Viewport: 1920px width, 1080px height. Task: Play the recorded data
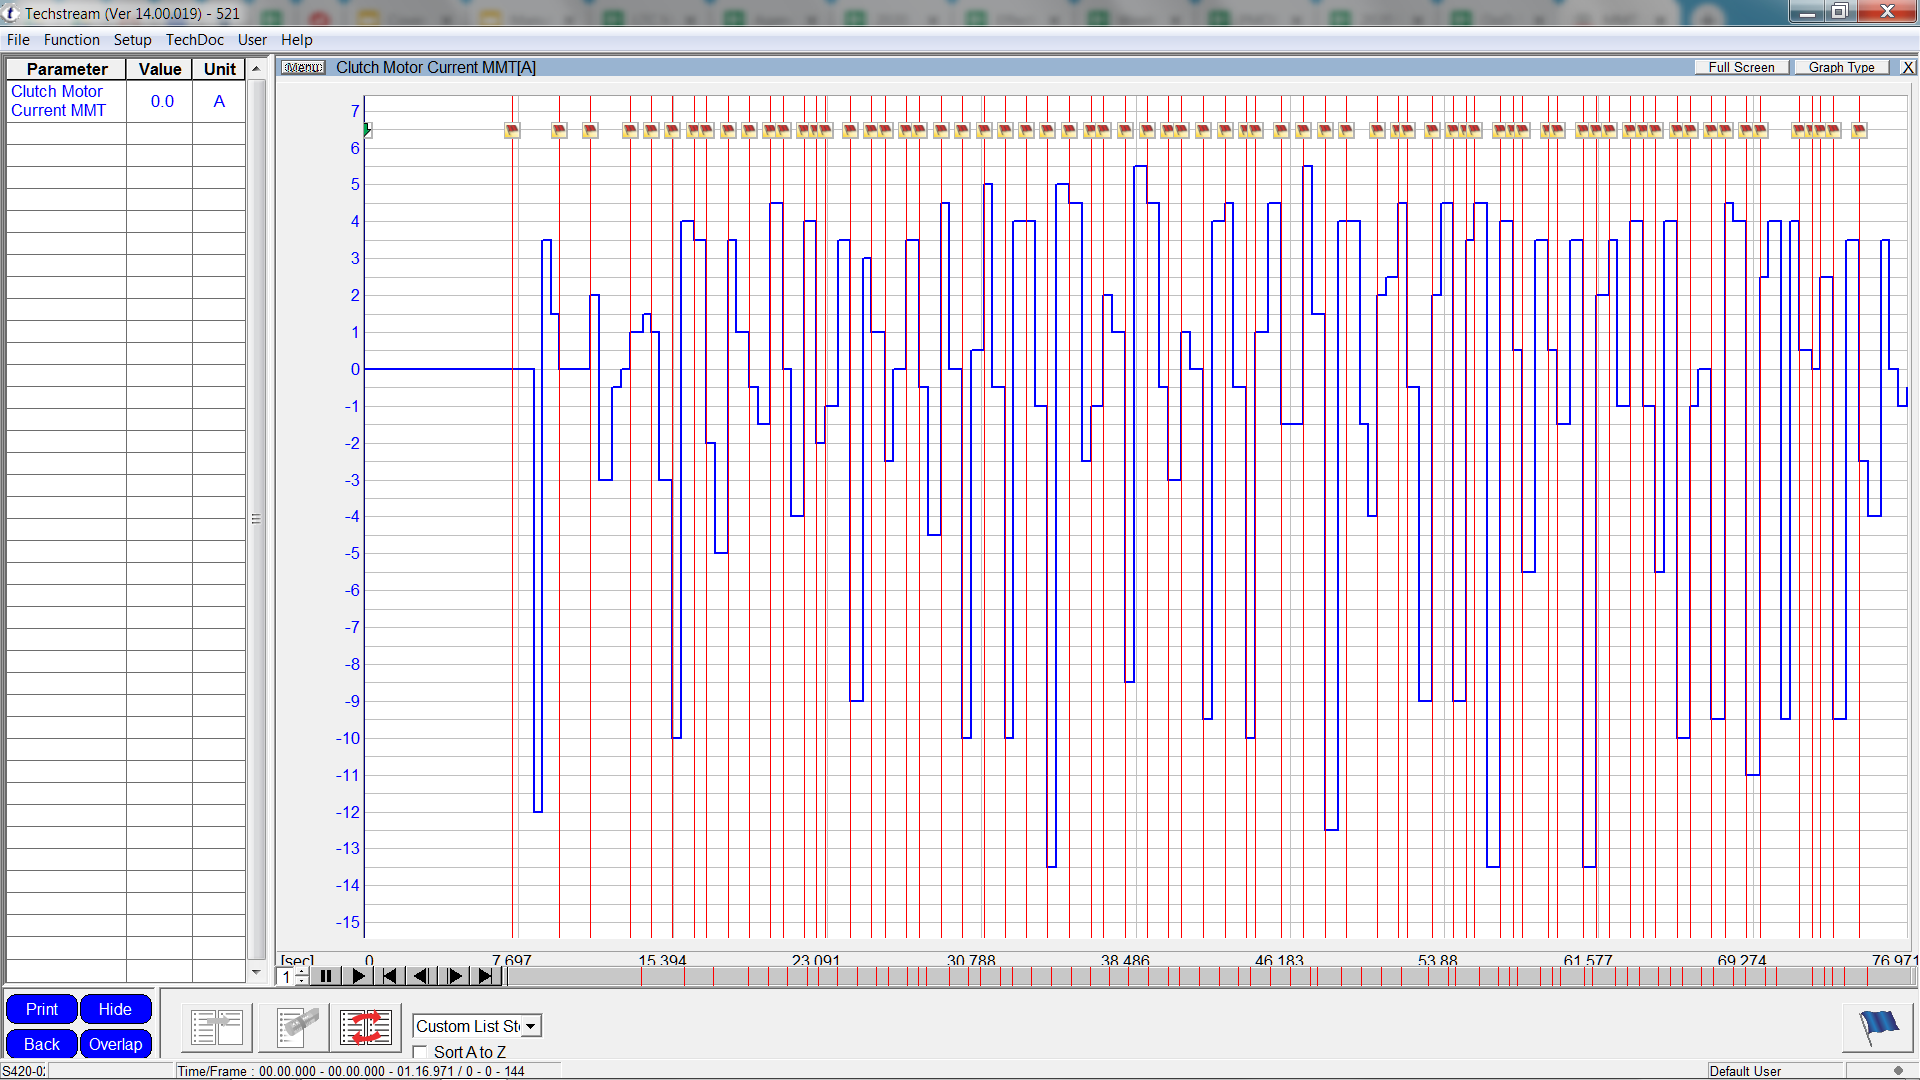click(x=358, y=976)
